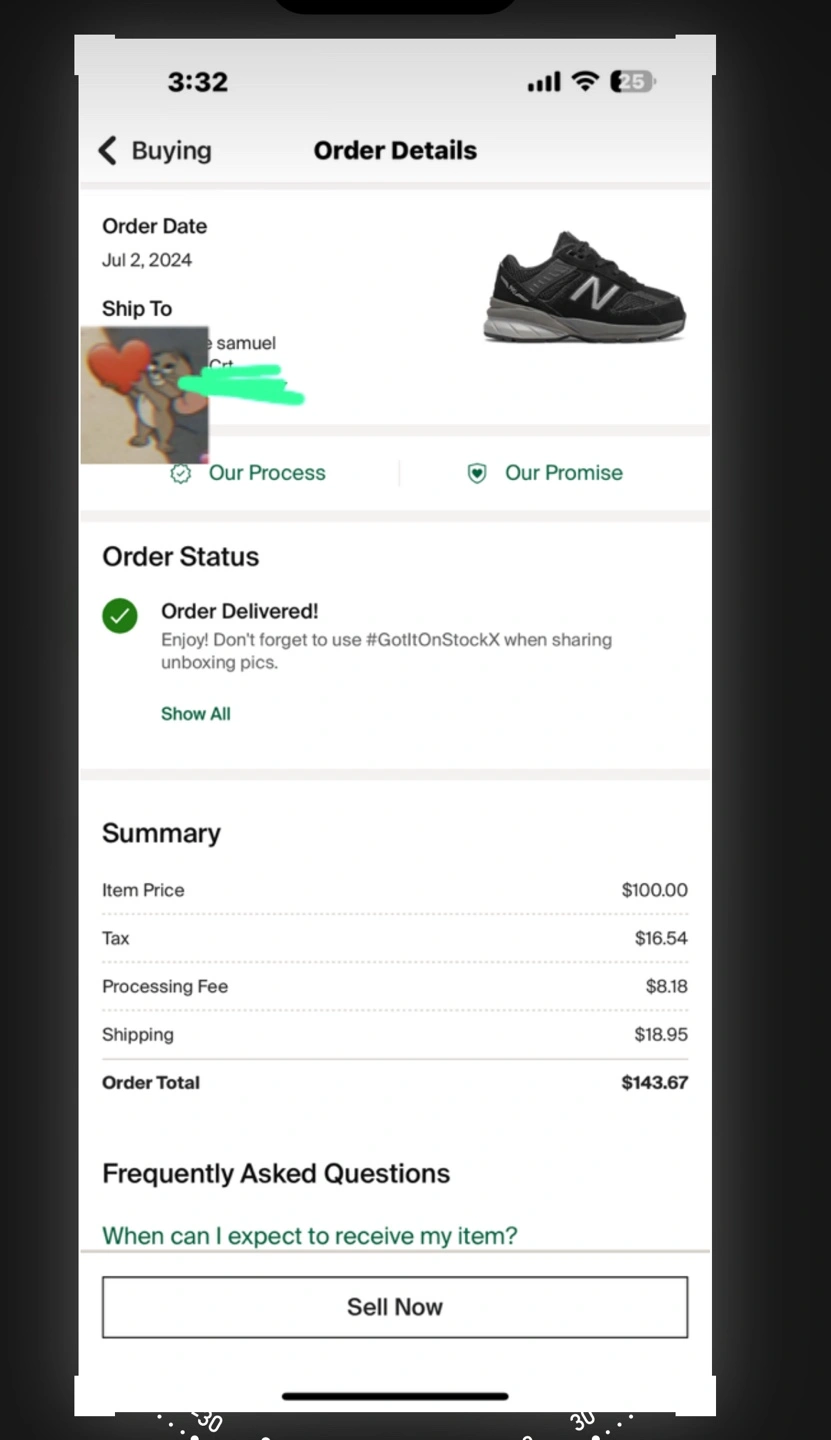Click the Our Promise shield icon

(x=478, y=474)
